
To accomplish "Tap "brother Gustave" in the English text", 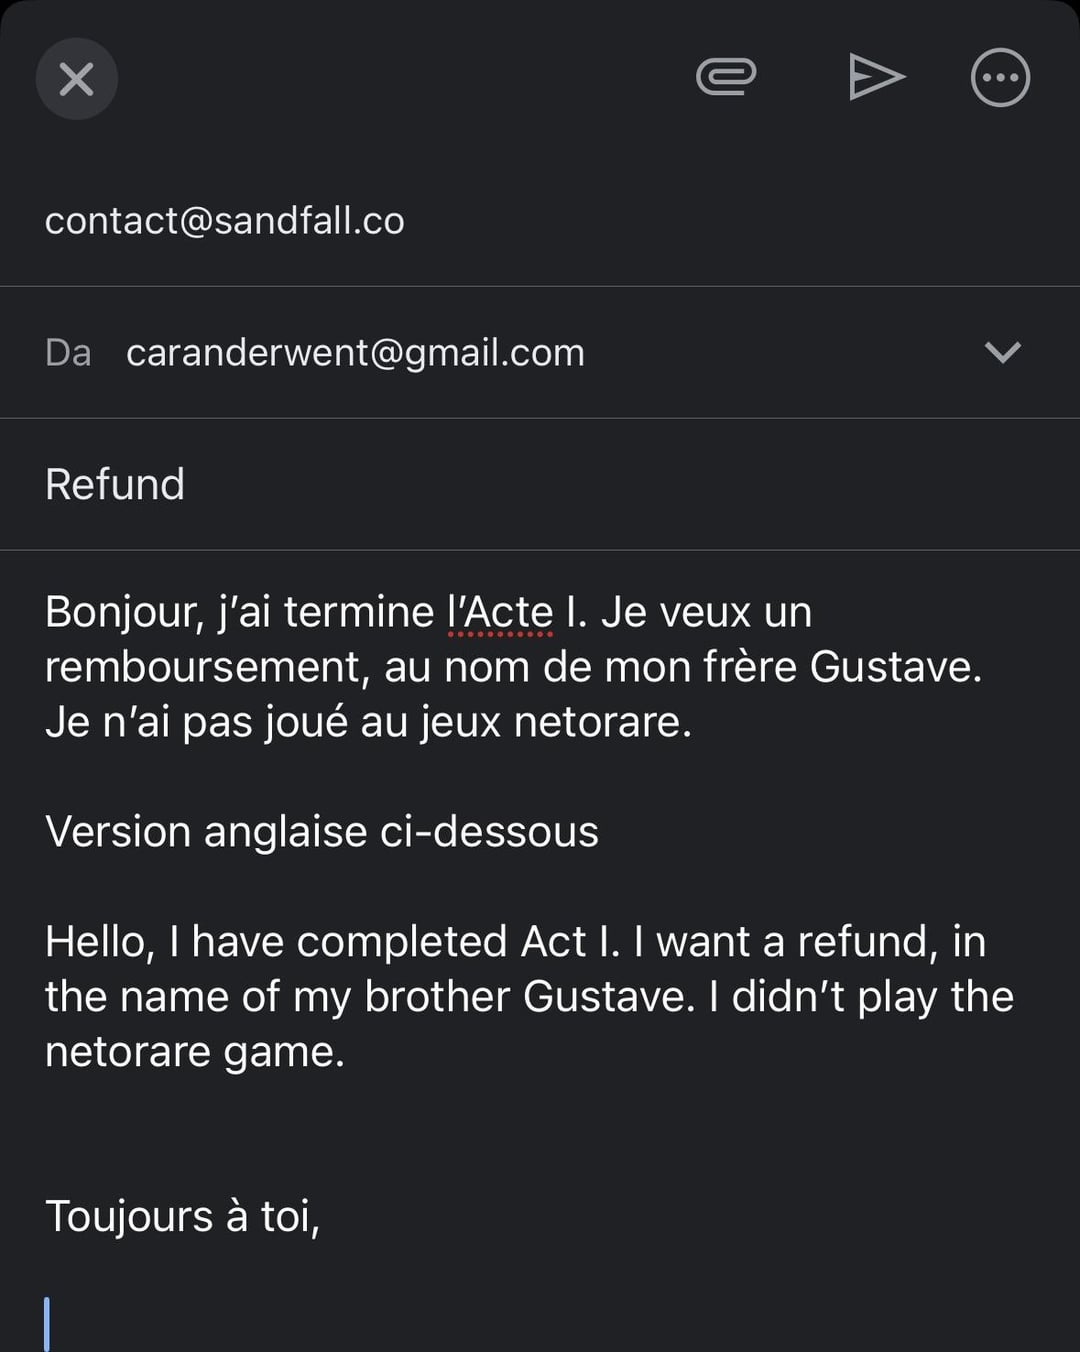I will (529, 997).
